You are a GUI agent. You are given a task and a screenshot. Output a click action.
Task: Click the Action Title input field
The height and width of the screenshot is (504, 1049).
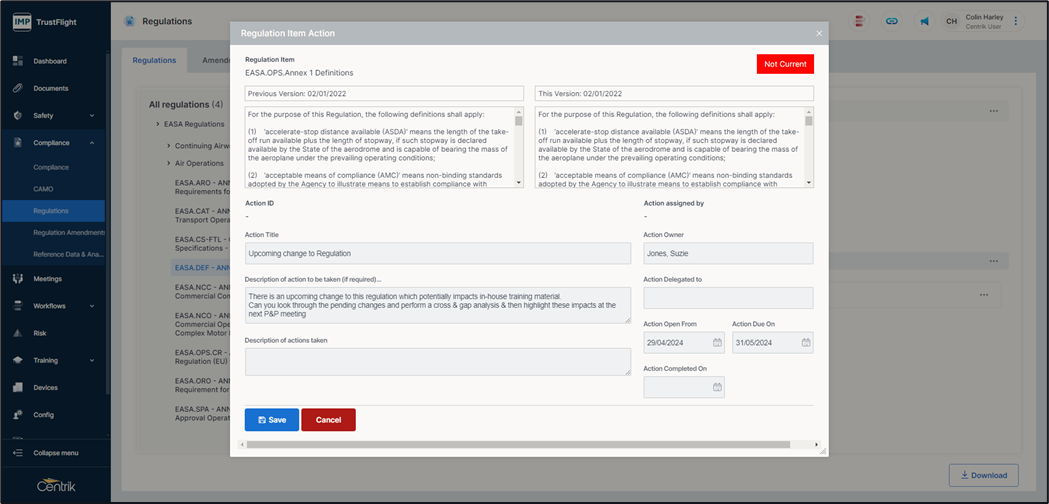click(x=438, y=254)
